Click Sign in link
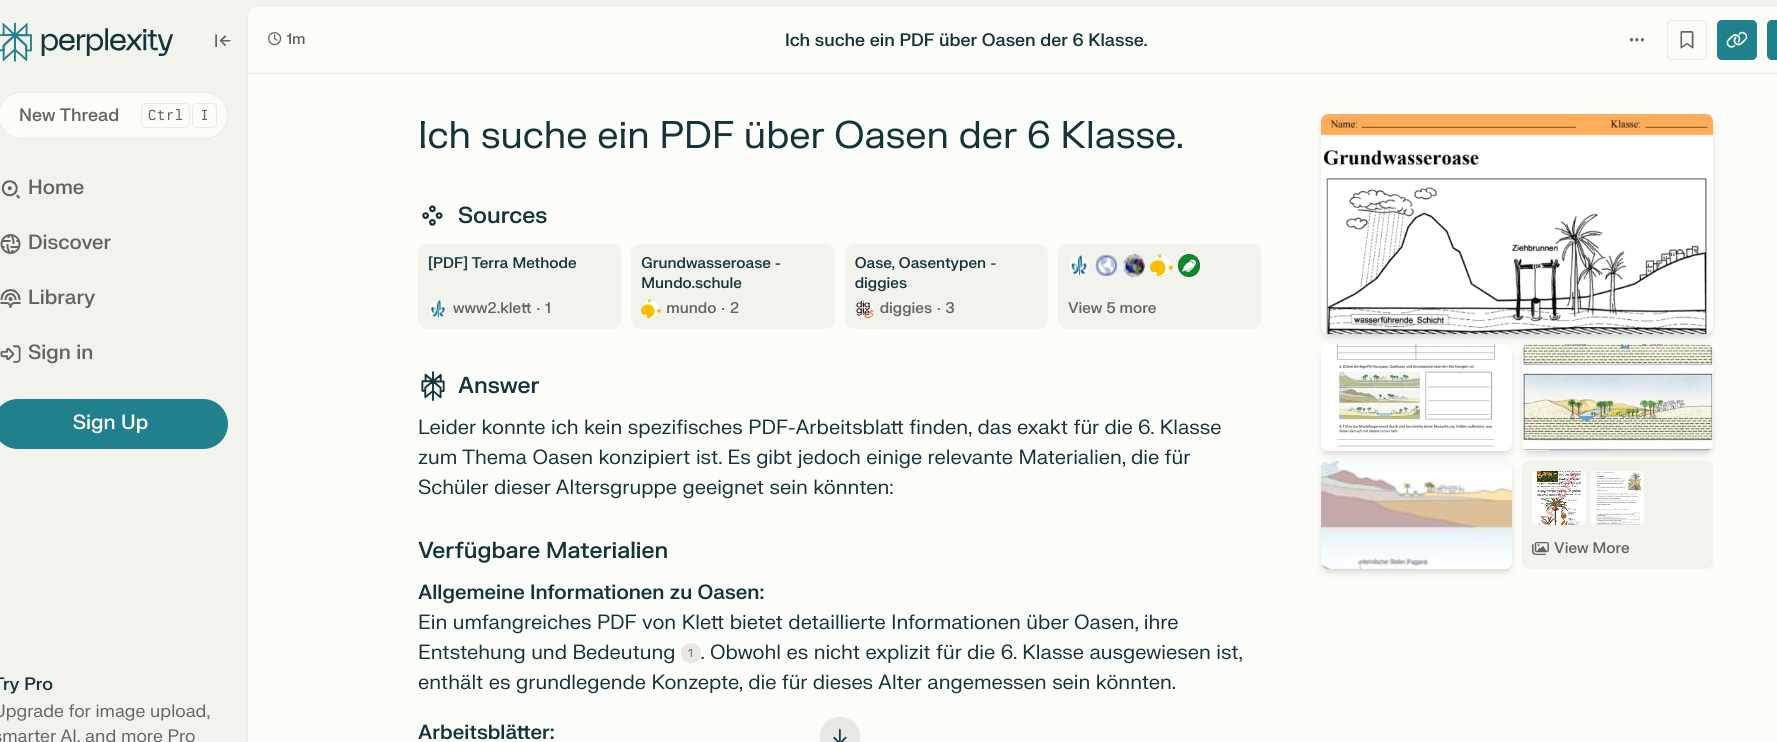The width and height of the screenshot is (1777, 742). tap(59, 353)
